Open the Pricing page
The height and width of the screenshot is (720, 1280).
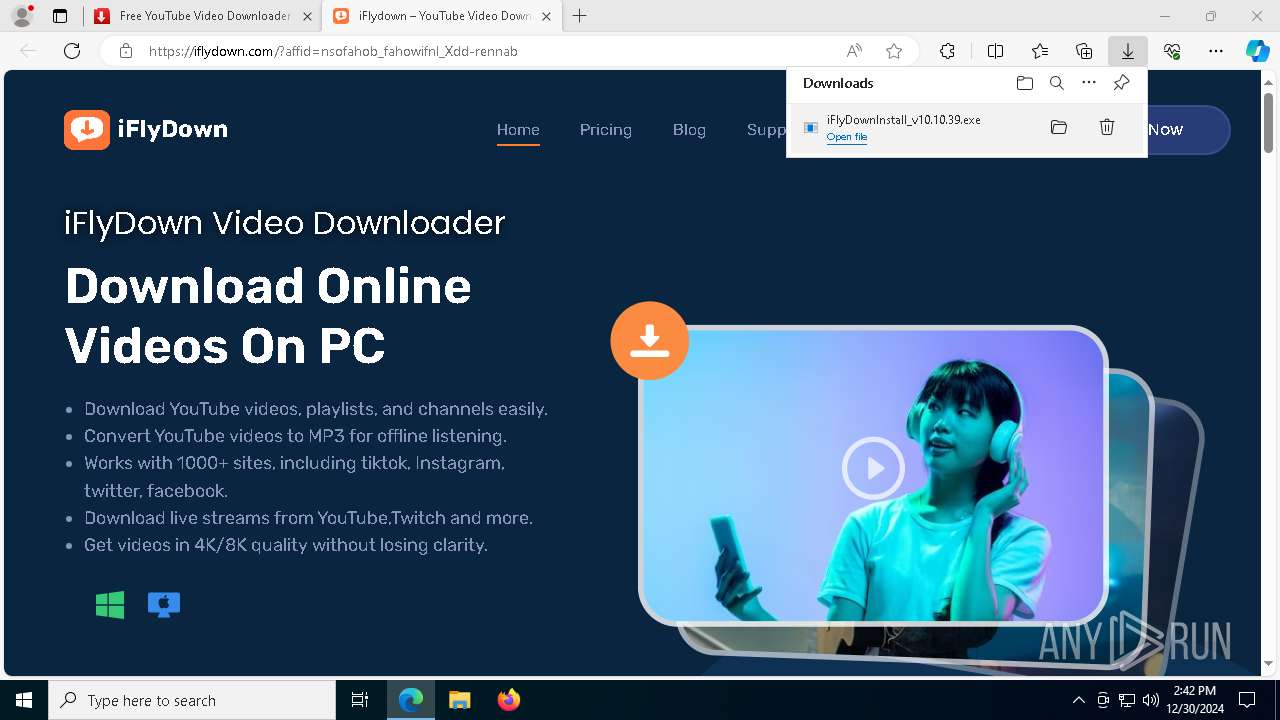(x=606, y=130)
